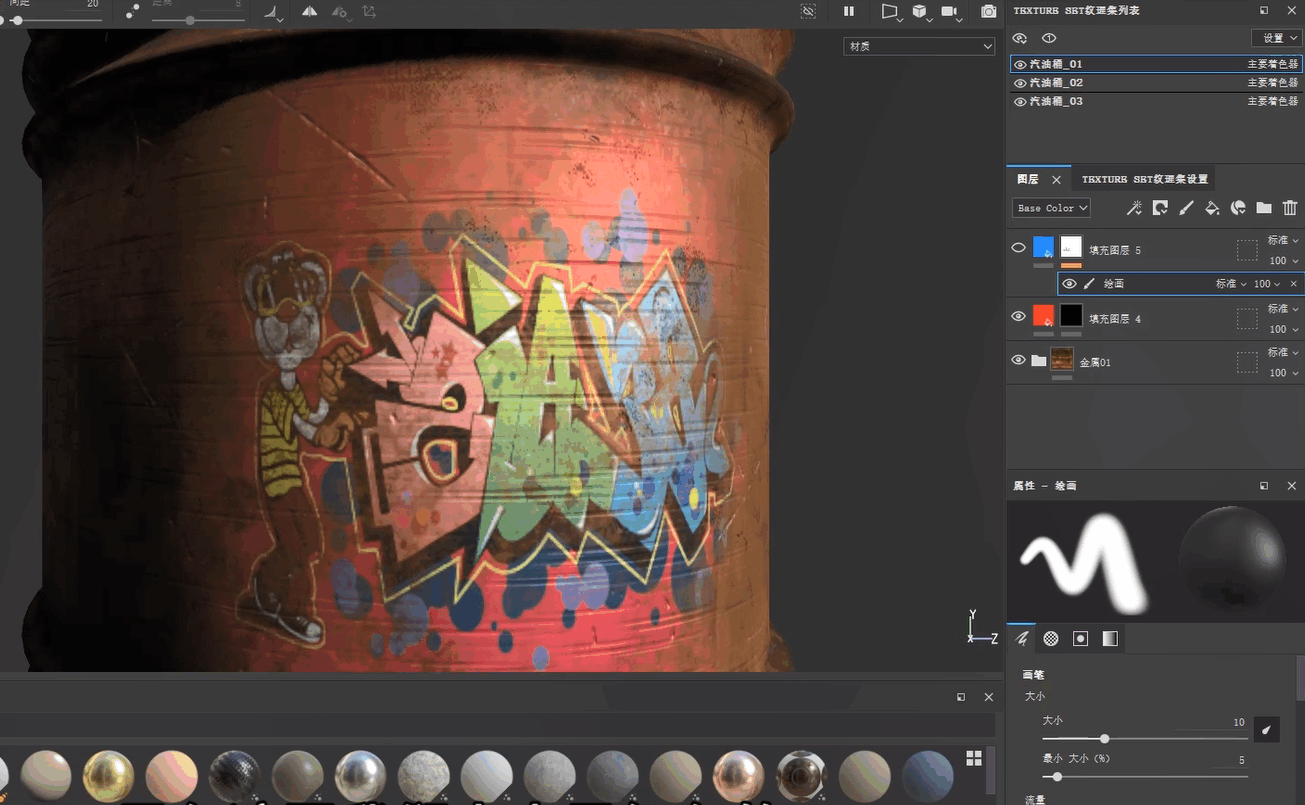Open the Base Color channel dropdown
1305x805 pixels.
point(1051,208)
